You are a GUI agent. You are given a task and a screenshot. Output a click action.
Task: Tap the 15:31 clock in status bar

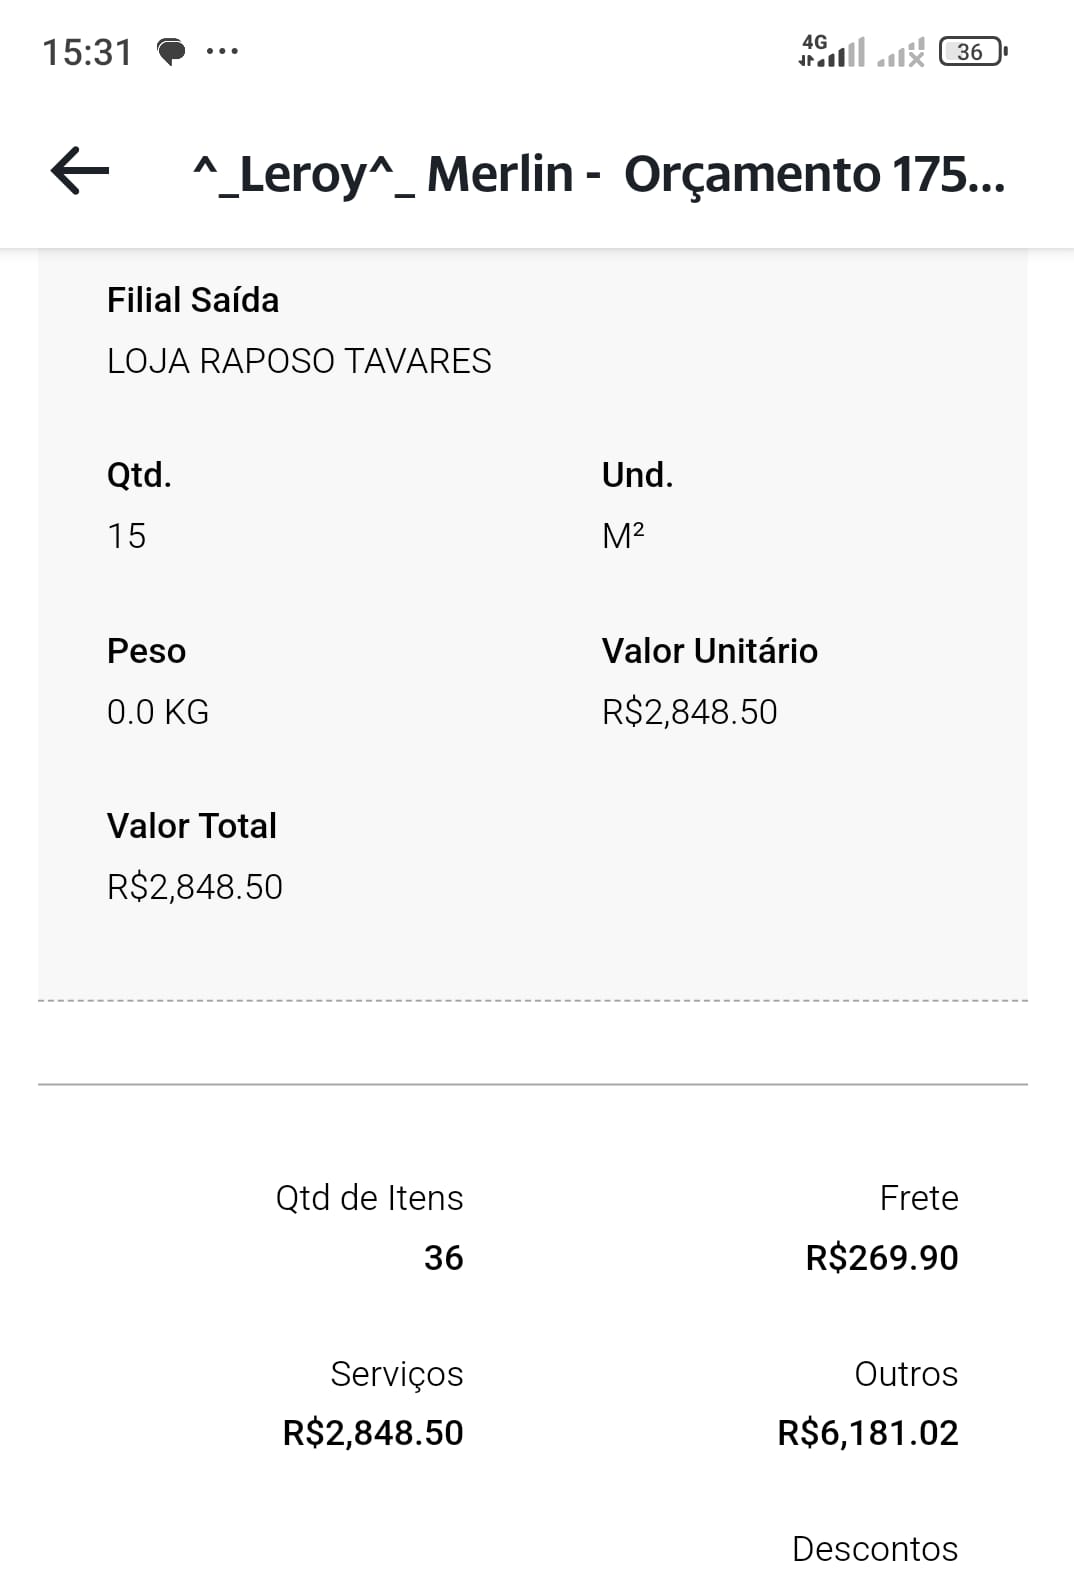(x=87, y=52)
